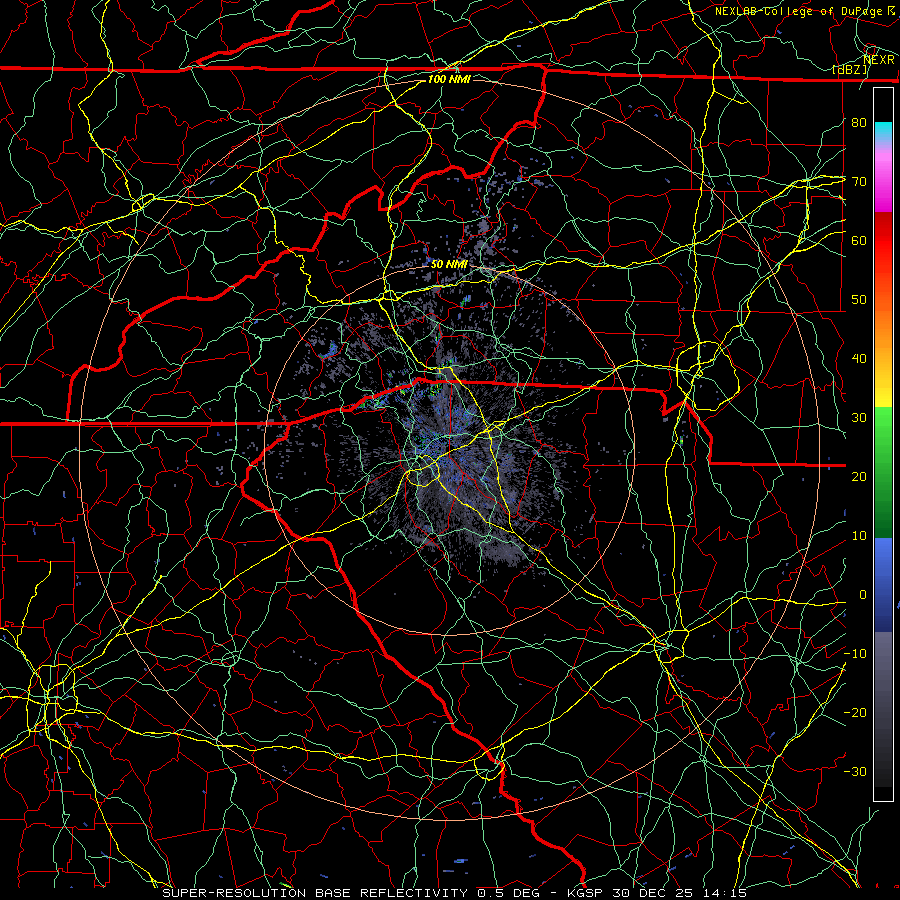Click the 80 value on dBZ scale
The image size is (900, 900).
859,122
